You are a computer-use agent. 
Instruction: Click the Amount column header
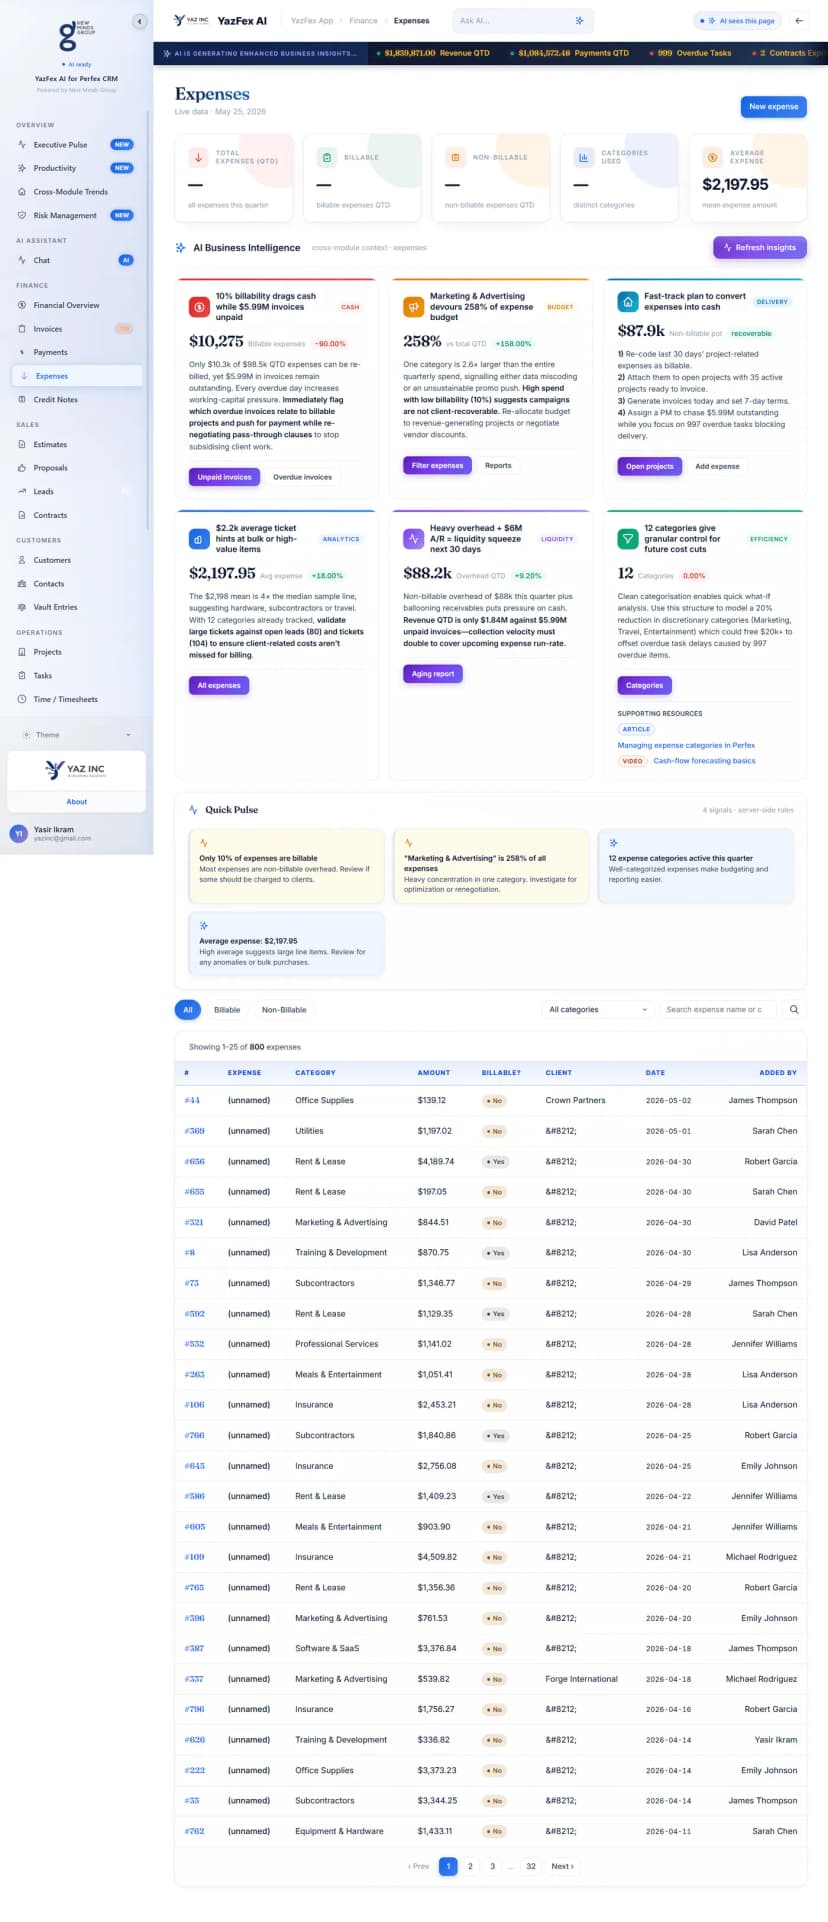[x=434, y=1072]
